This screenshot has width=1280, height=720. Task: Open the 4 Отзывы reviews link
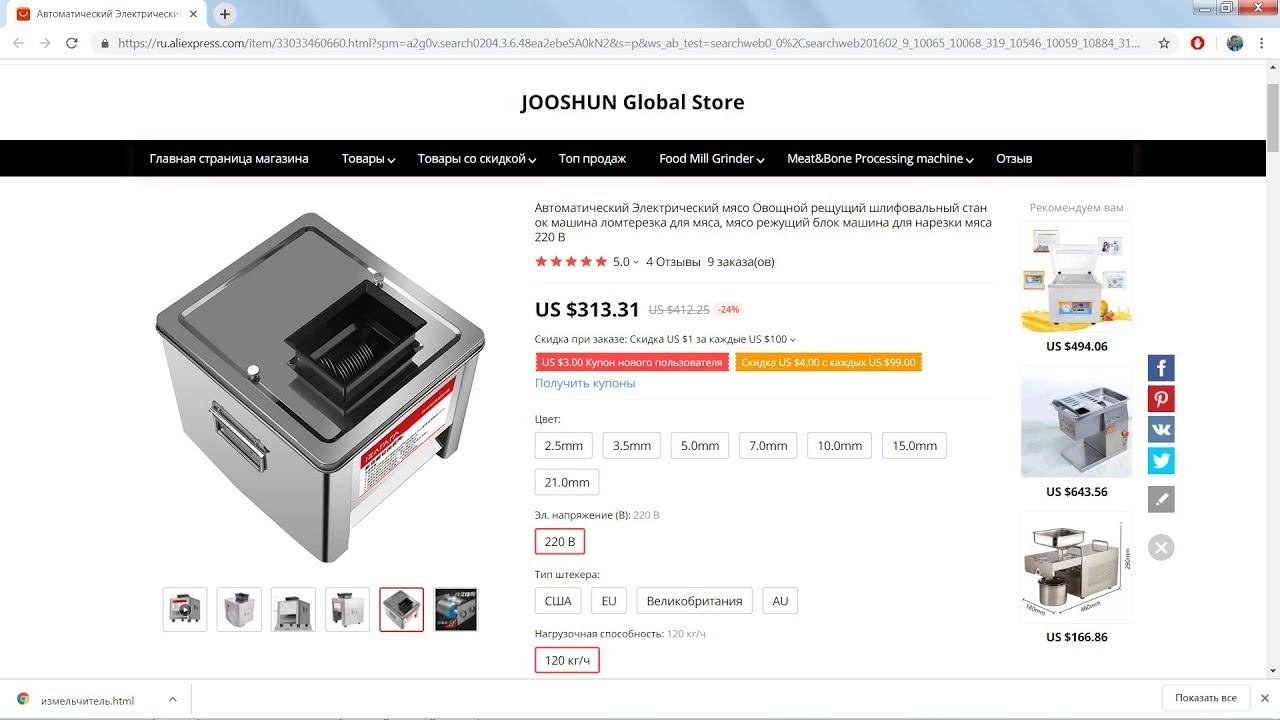(x=673, y=262)
